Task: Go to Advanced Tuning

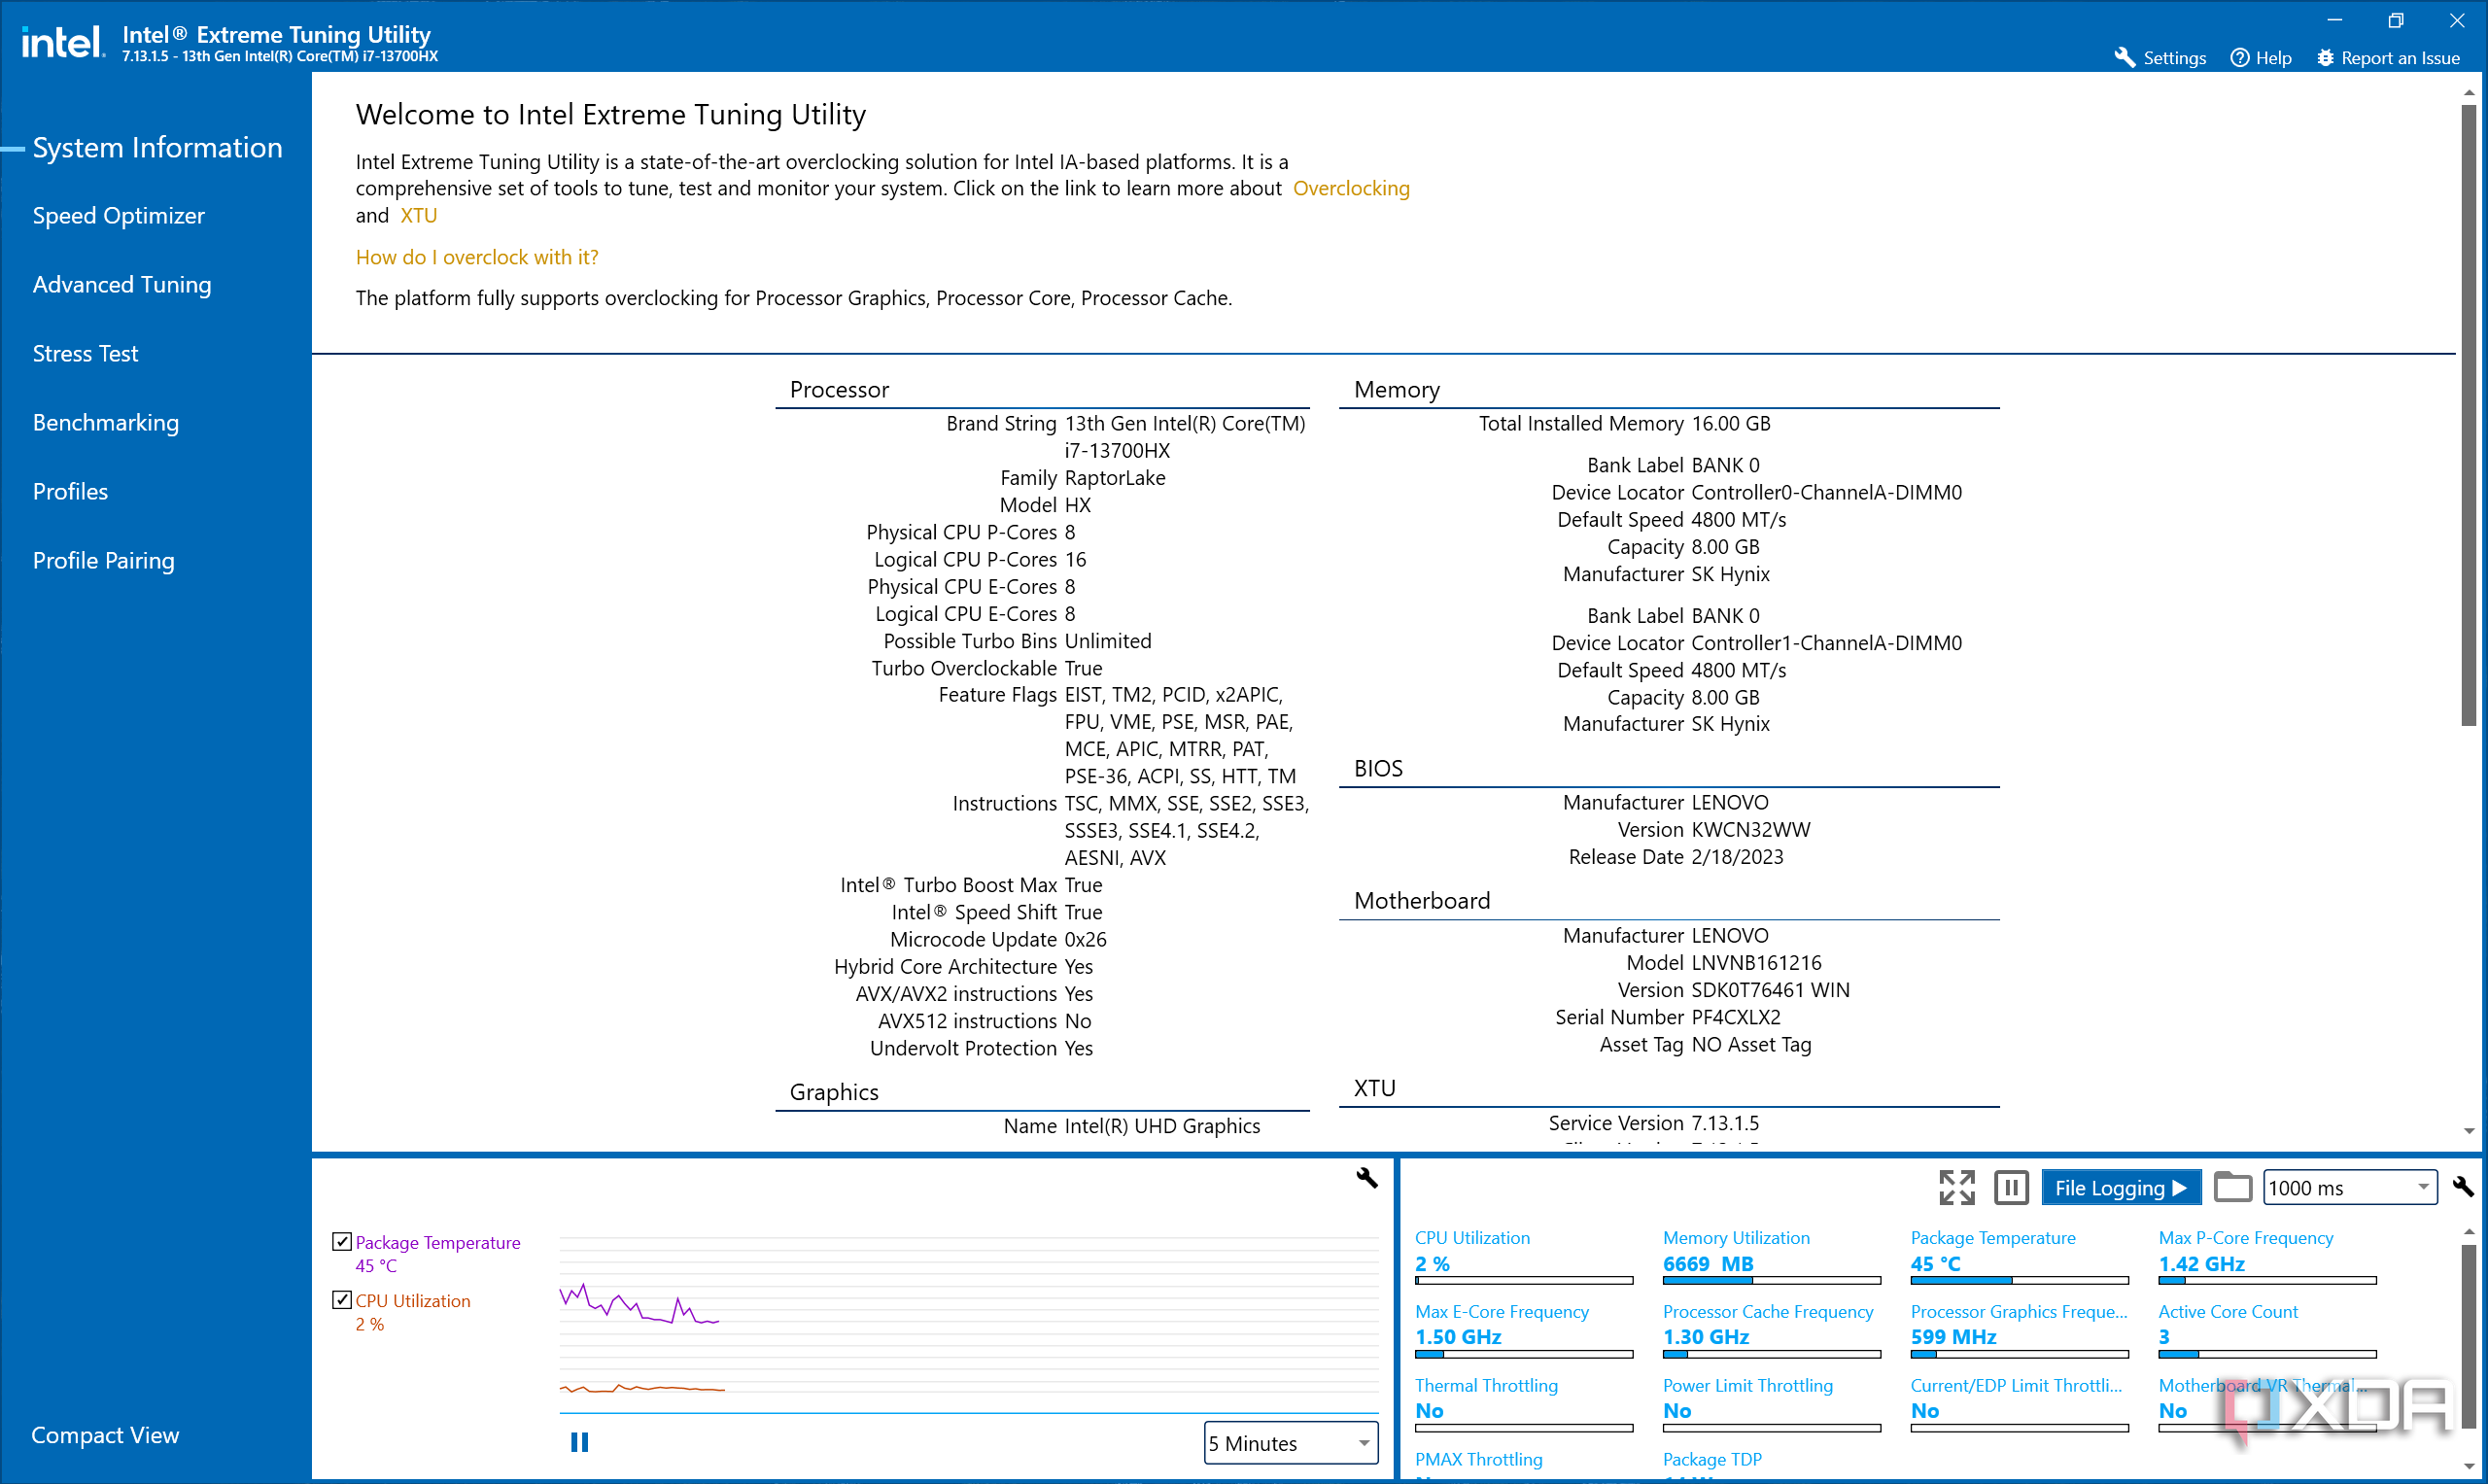Action: pyautogui.click(x=122, y=284)
